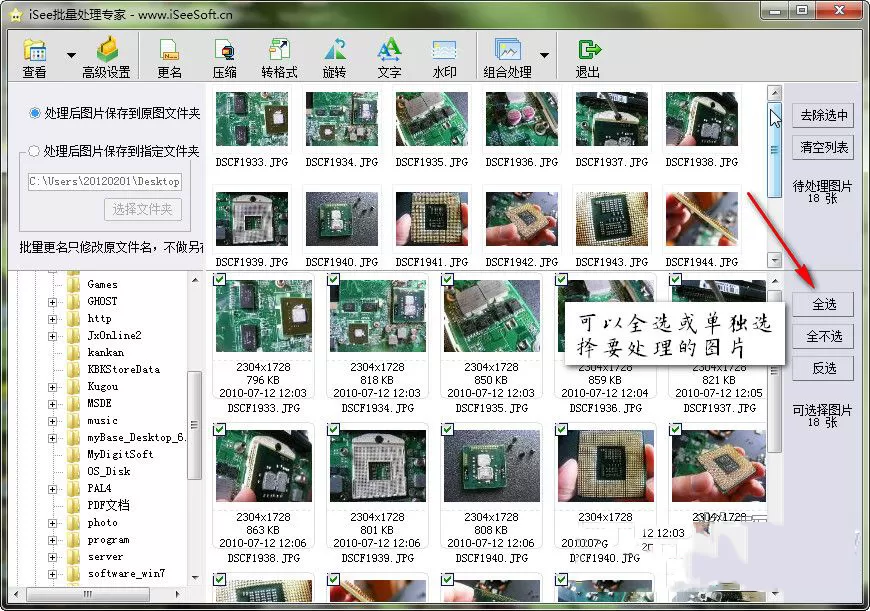Click the image browser scroll-up arrow

[775, 281]
